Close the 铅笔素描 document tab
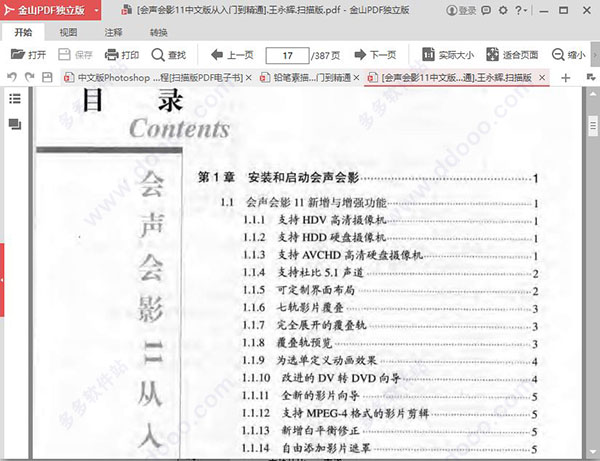This screenshot has height=461, width=600. tap(356, 78)
